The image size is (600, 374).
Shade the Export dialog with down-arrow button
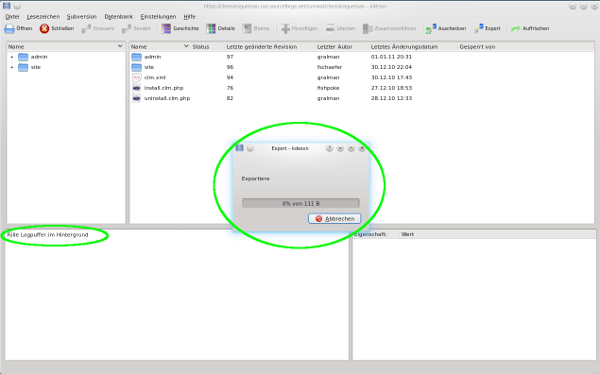coord(340,148)
